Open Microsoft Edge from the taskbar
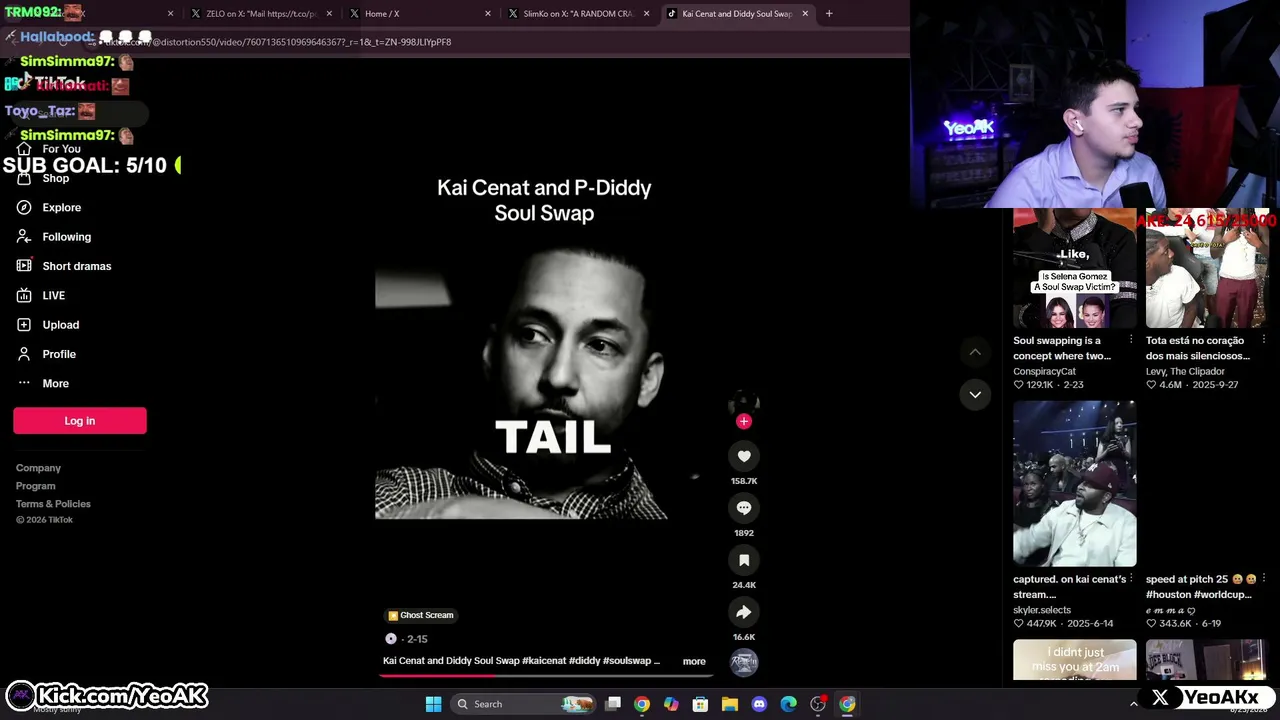The height and width of the screenshot is (720, 1280). click(789, 704)
